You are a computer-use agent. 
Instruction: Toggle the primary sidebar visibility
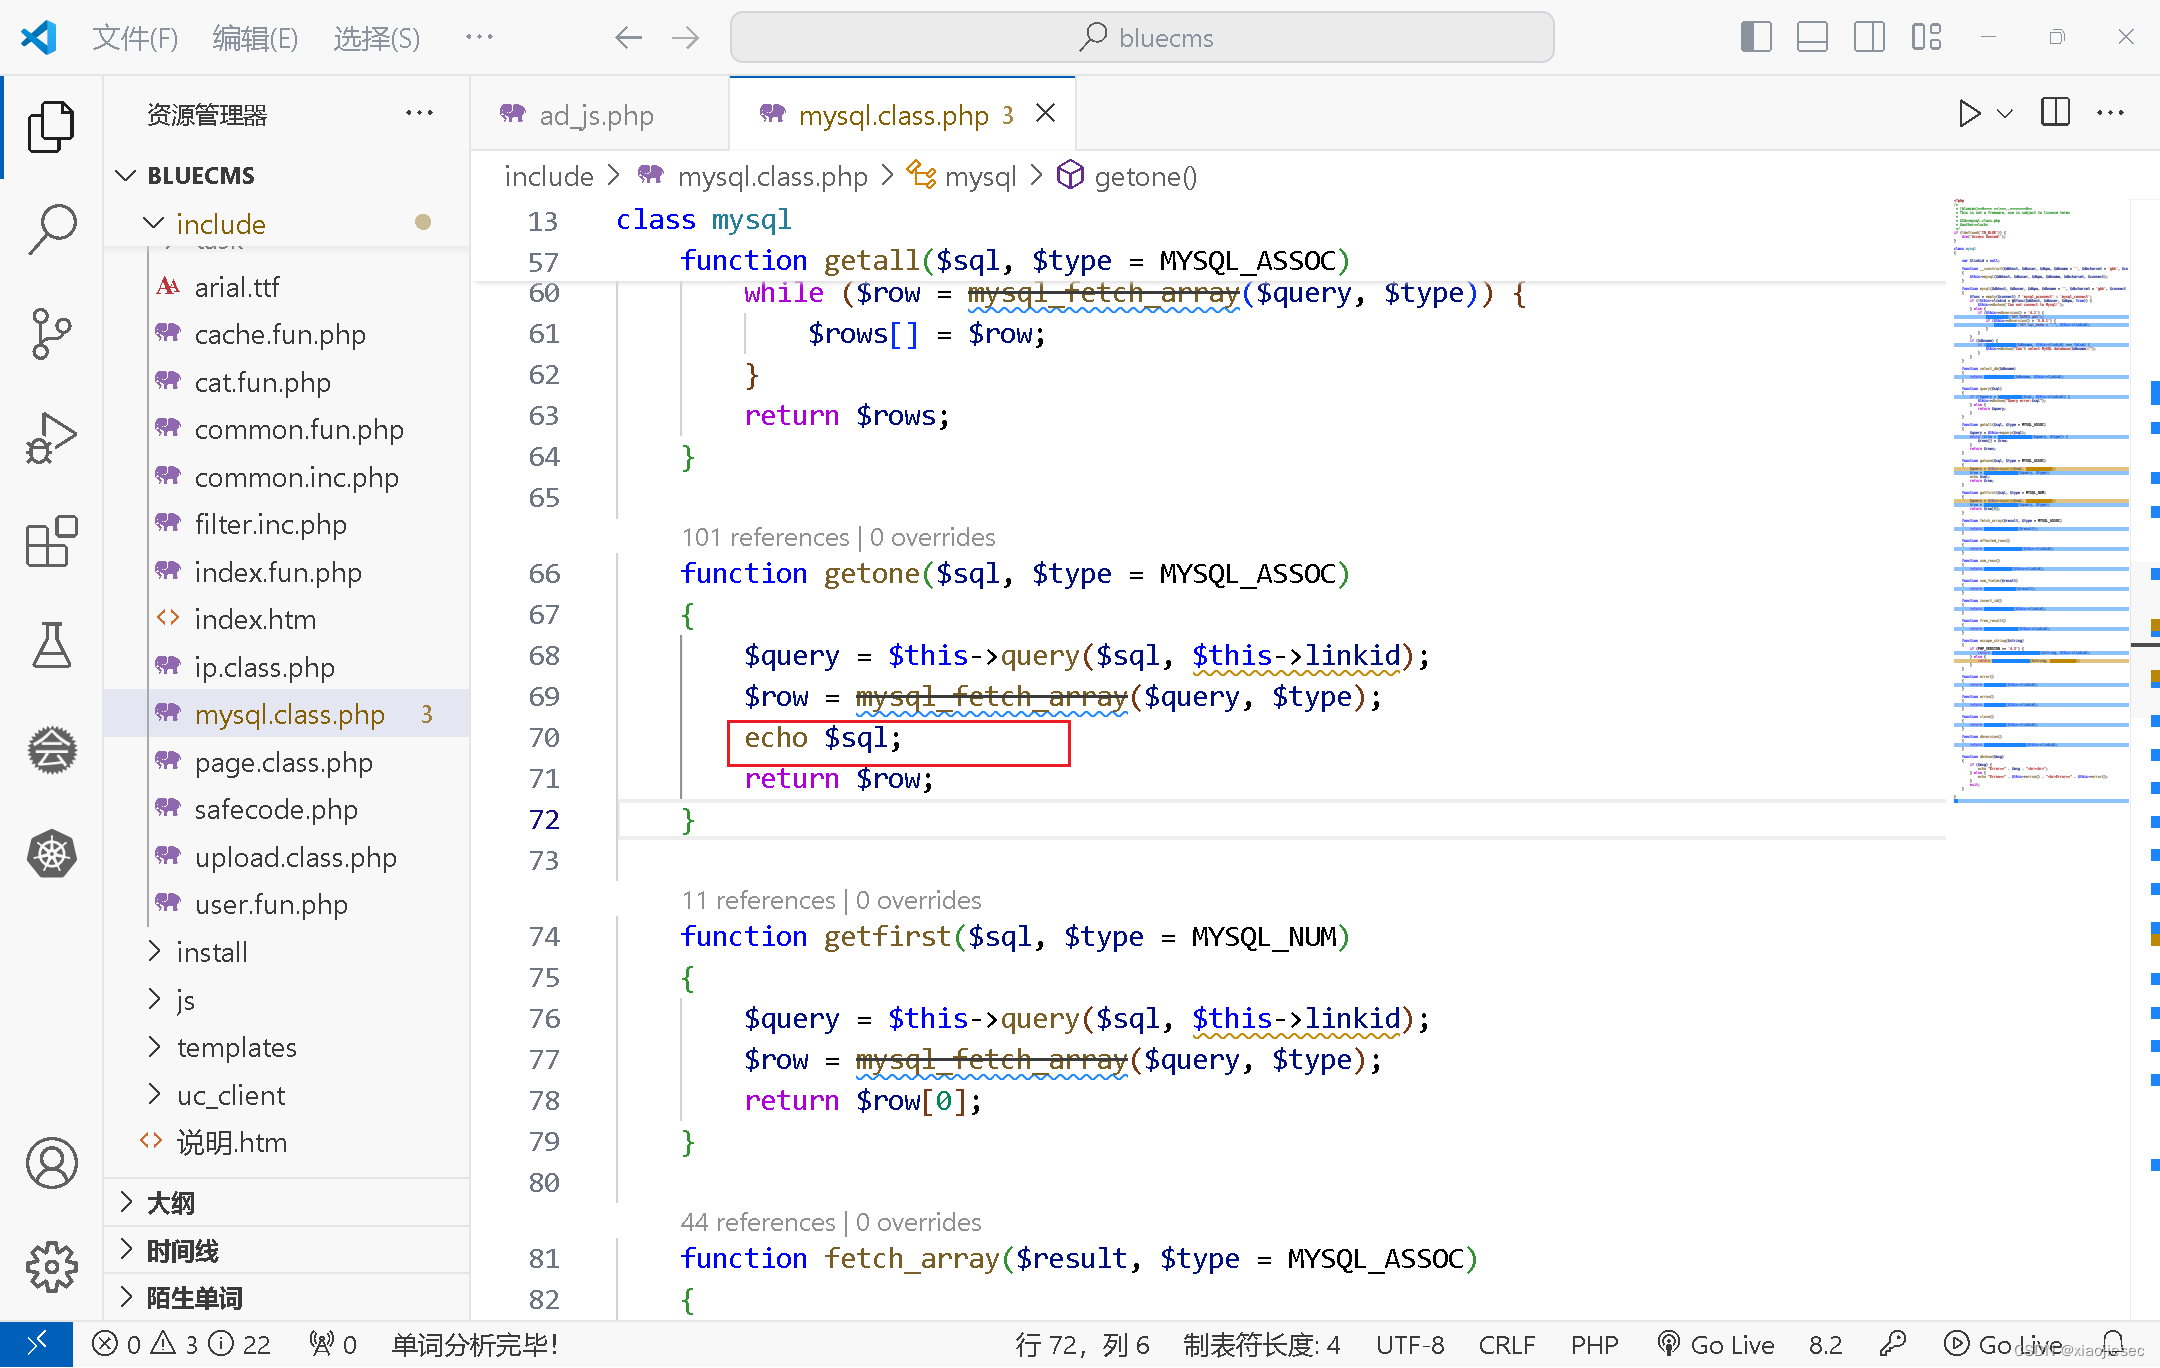[1756, 36]
